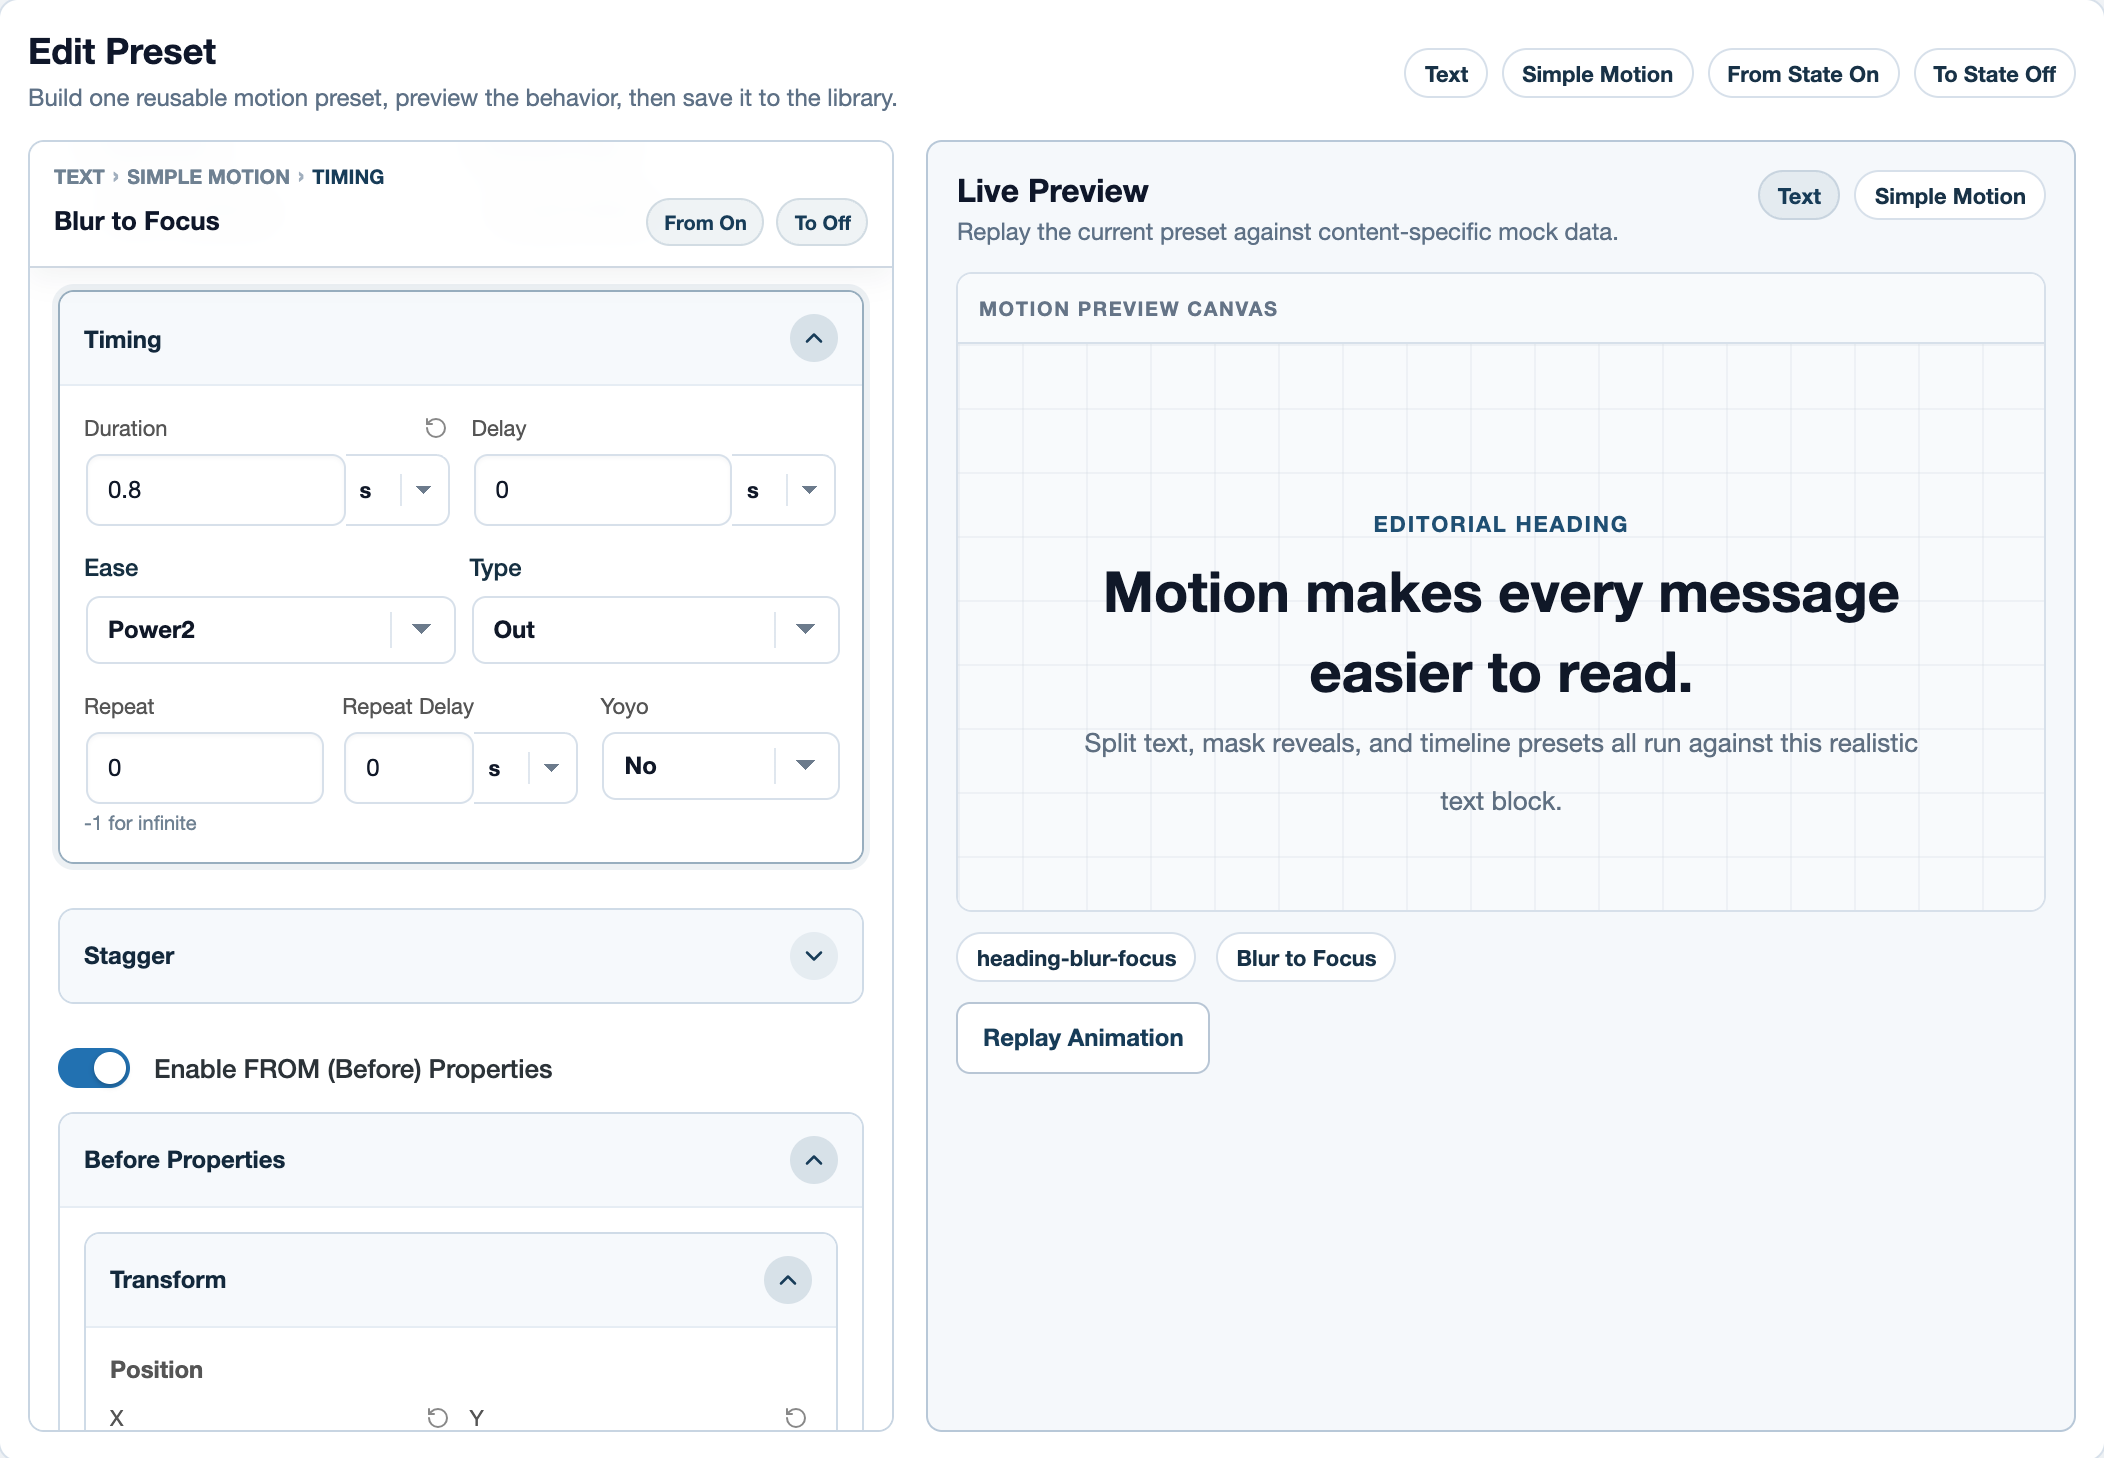This screenshot has height=1458, width=2104.
Task: Open the Delay unit dropdown
Action: tap(784, 490)
